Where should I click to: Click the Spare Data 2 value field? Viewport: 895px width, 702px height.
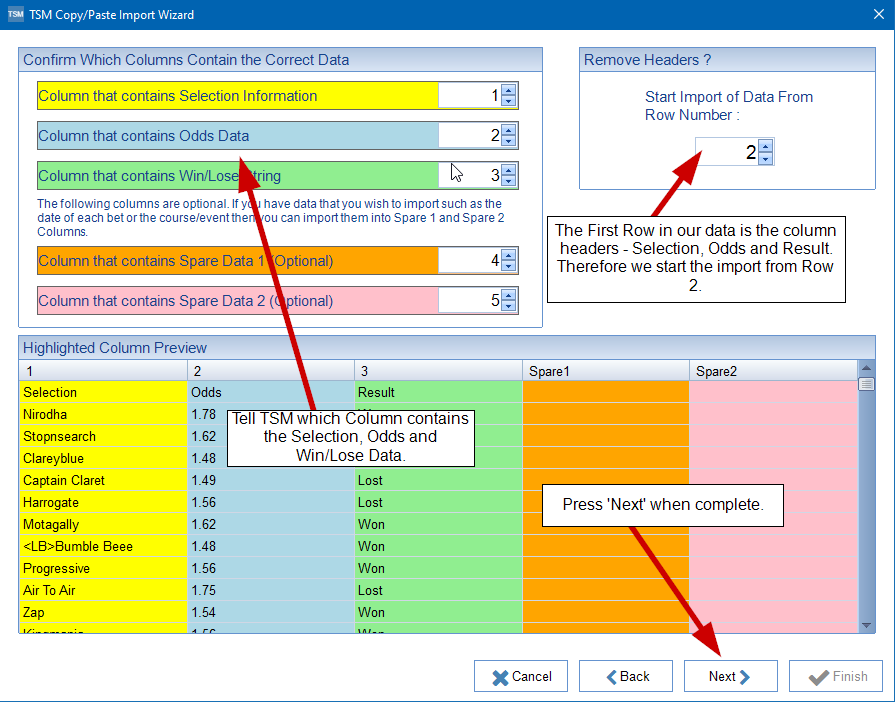point(470,301)
